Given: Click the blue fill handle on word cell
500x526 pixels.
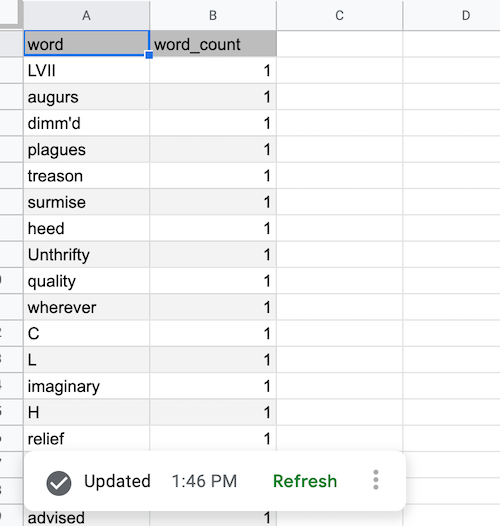Looking at the screenshot, I should 149,55.
